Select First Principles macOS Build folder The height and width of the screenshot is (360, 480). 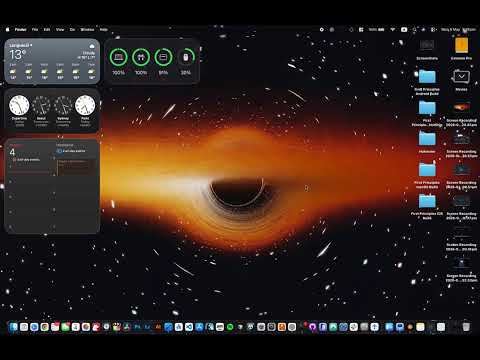427,175
